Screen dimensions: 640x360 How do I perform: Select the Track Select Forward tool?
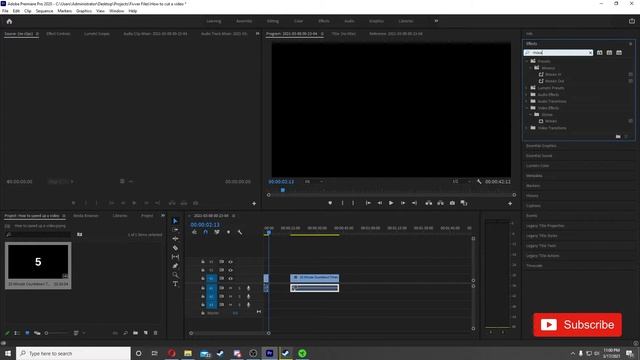click(176, 230)
